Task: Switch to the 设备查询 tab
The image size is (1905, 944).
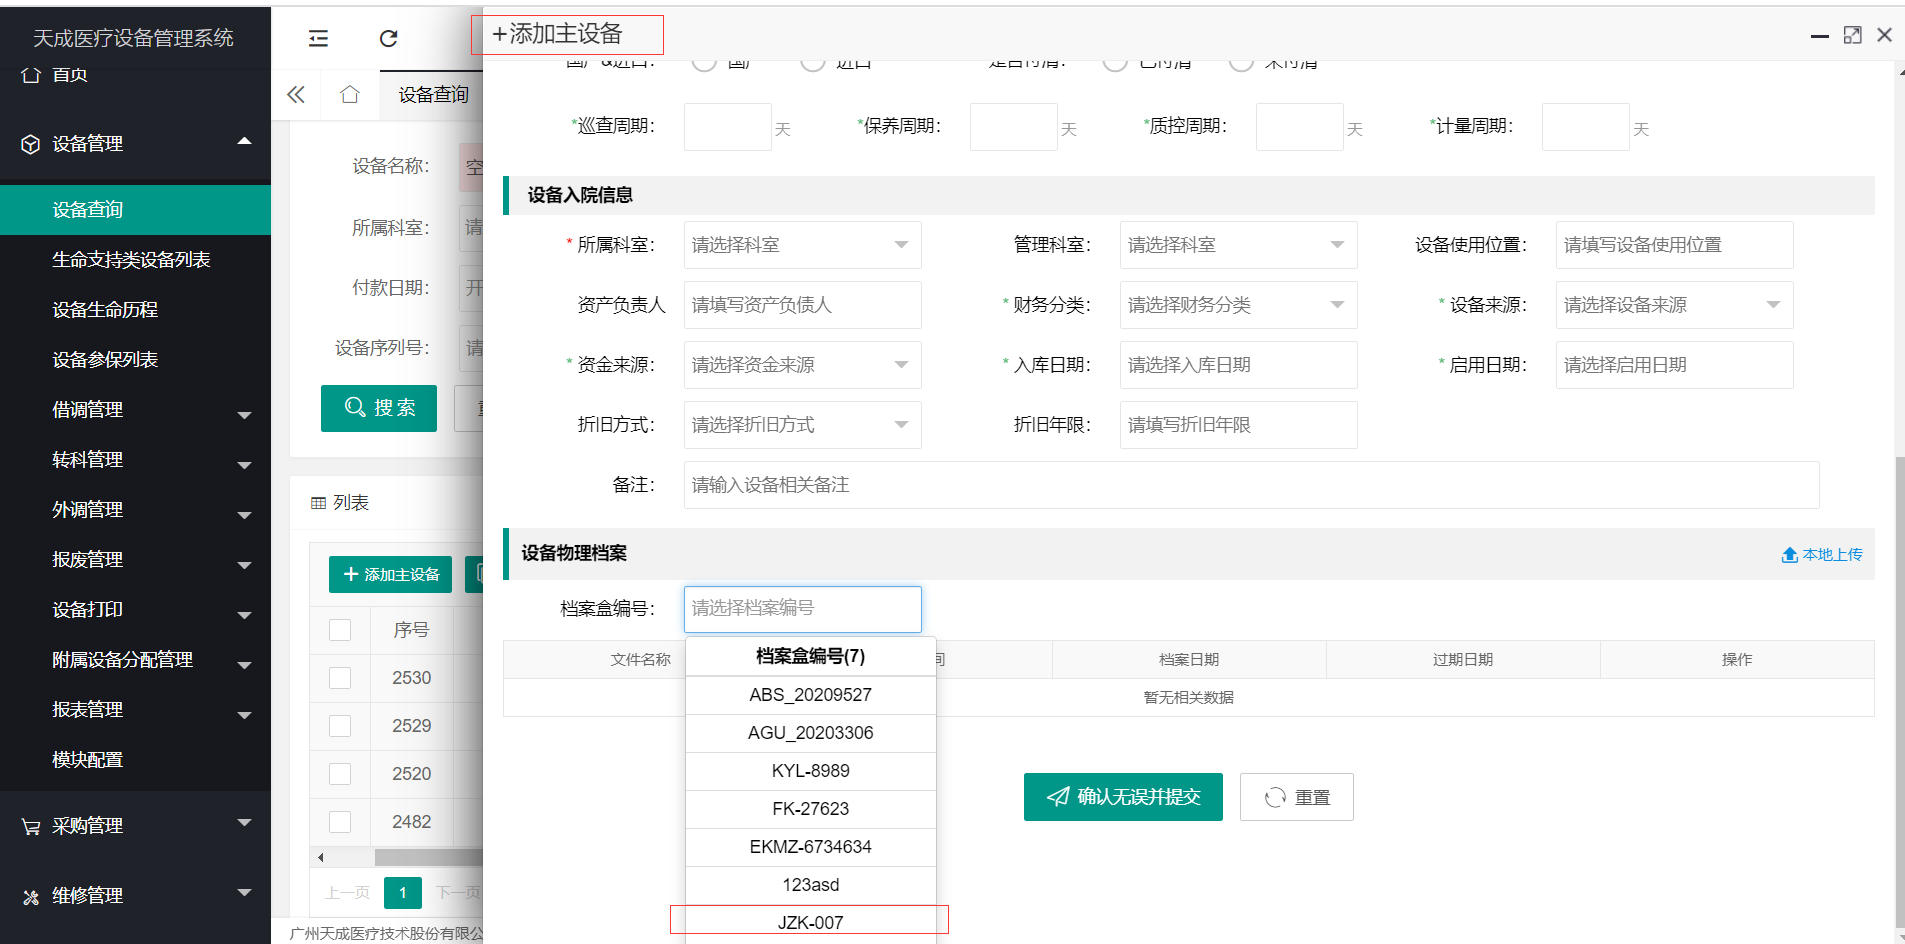Action: [433, 95]
